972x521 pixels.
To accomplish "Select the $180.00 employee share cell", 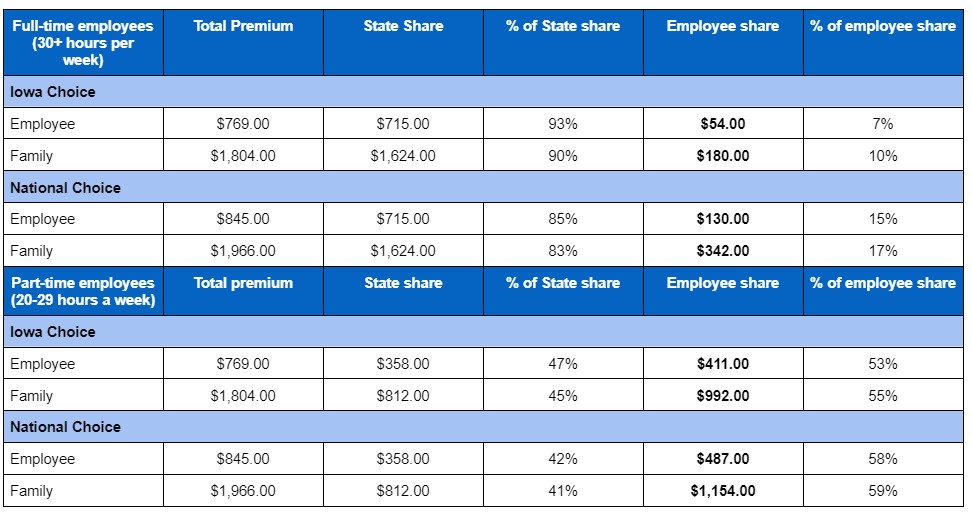I will point(722,156).
